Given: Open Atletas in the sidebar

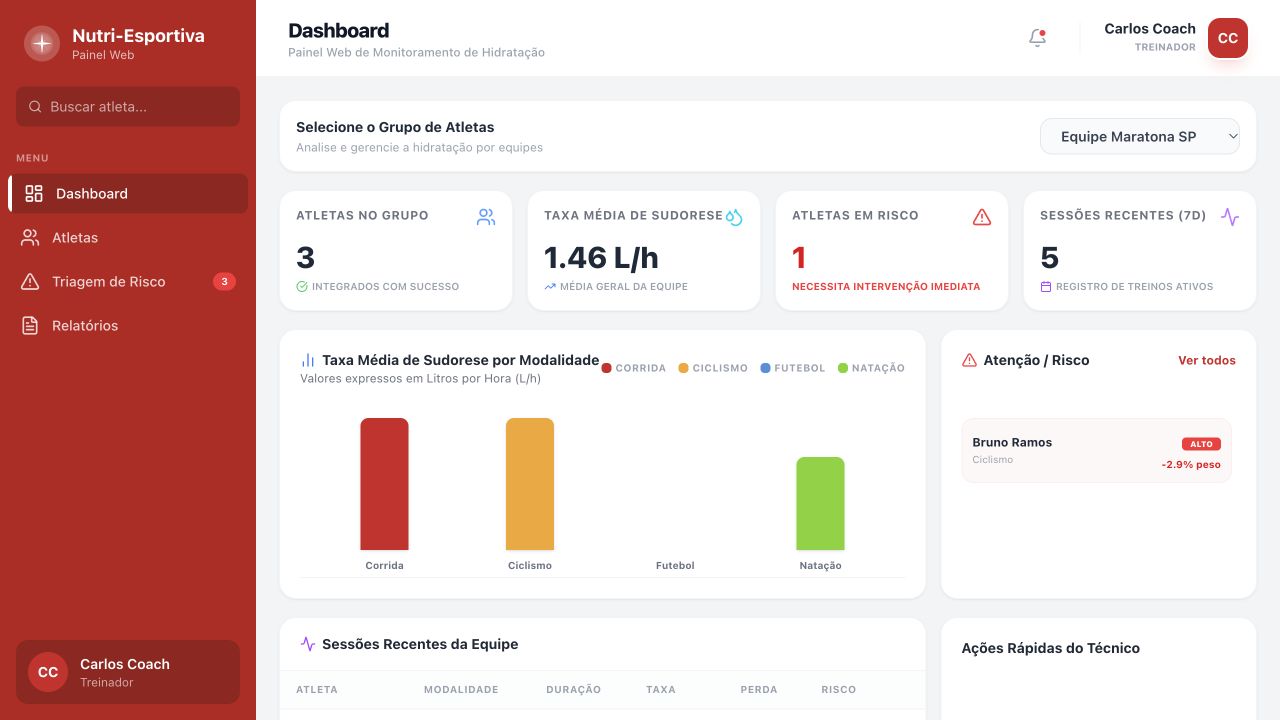Looking at the screenshot, I should 128,237.
